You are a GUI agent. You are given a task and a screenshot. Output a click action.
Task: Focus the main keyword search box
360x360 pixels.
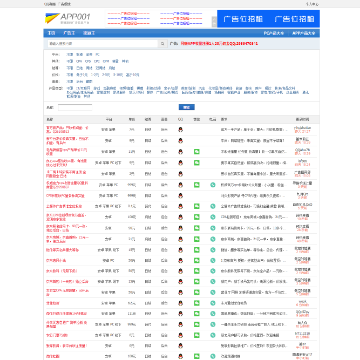coord(102,44)
